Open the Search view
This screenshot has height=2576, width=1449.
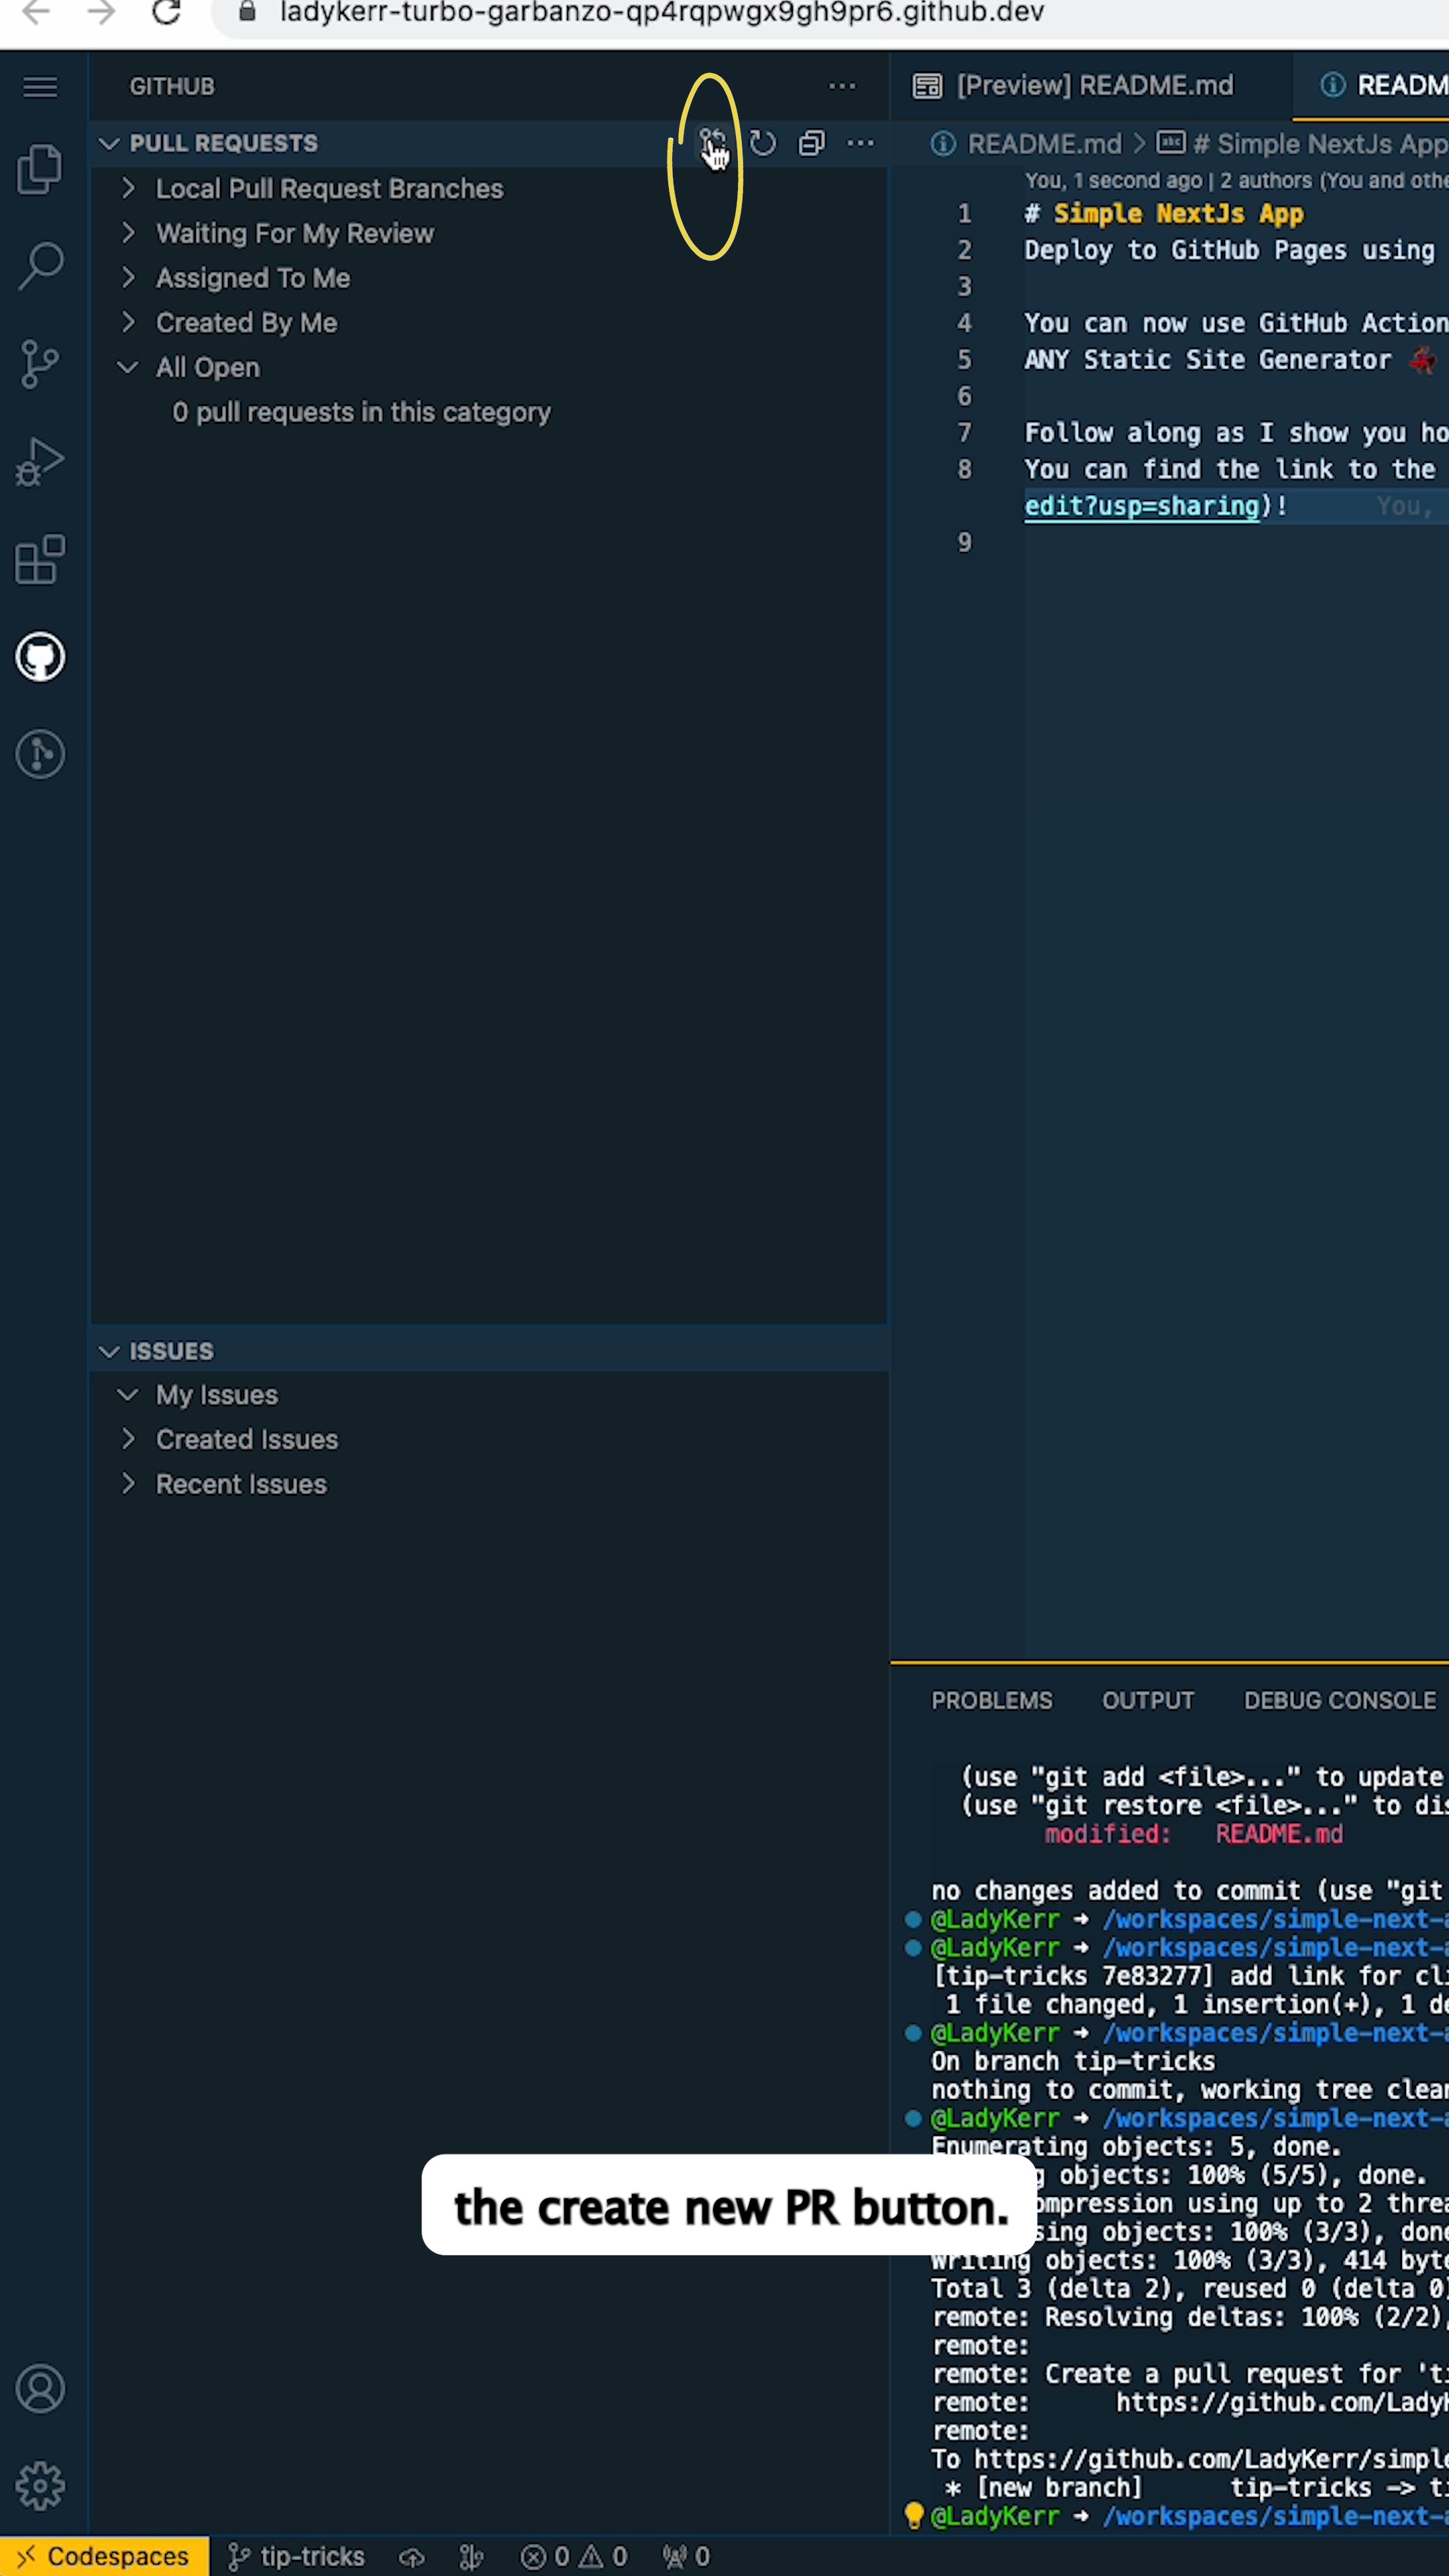coord(40,265)
